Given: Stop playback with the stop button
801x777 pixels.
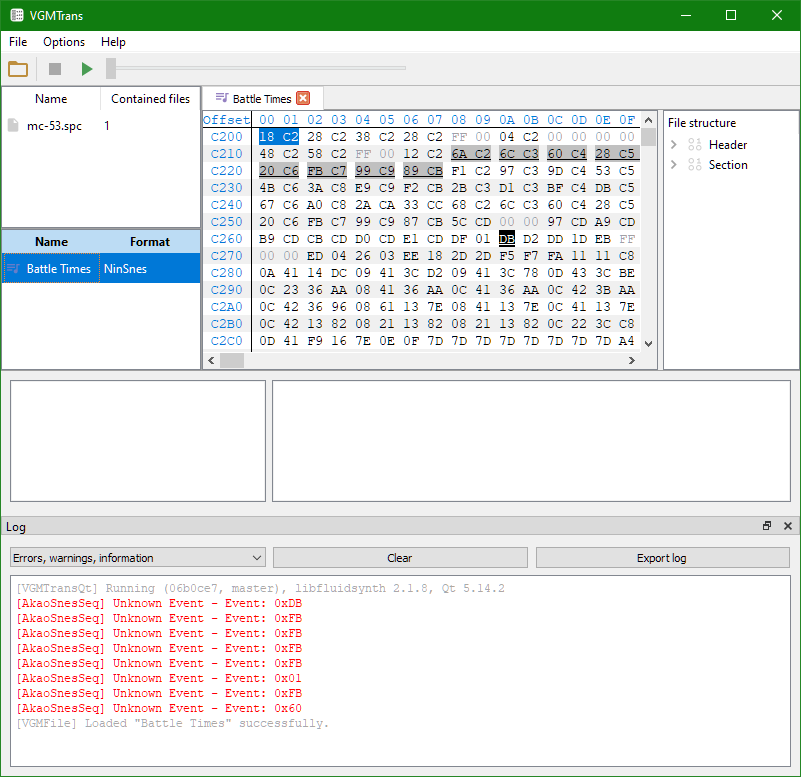Looking at the screenshot, I should [x=55, y=68].
